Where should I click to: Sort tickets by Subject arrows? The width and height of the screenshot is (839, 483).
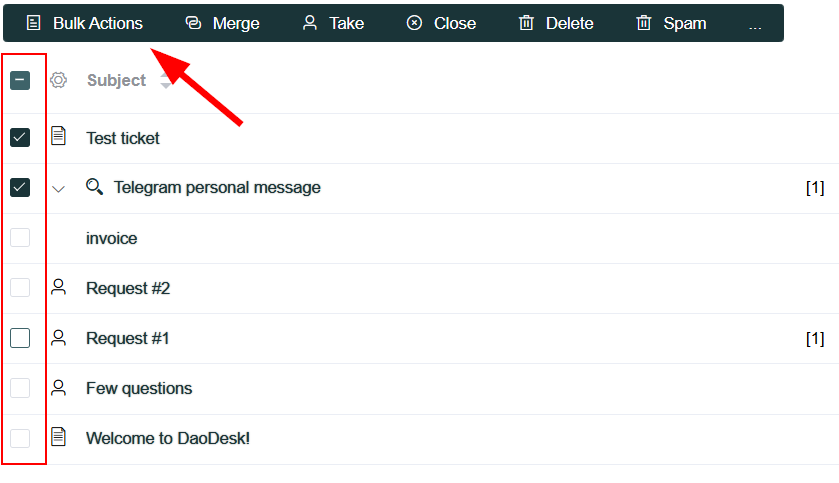(165, 80)
